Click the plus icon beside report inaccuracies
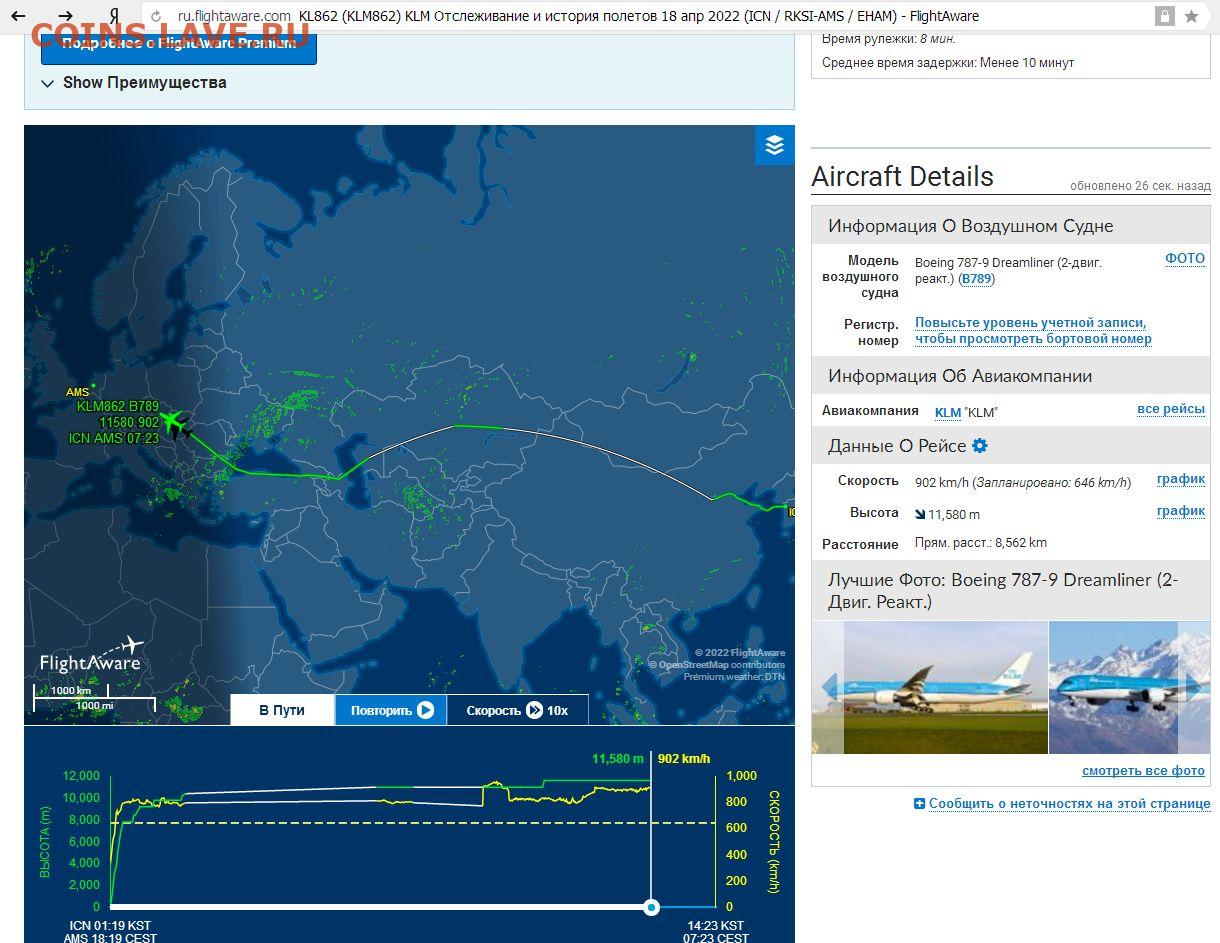Image resolution: width=1220 pixels, height=943 pixels. [919, 804]
